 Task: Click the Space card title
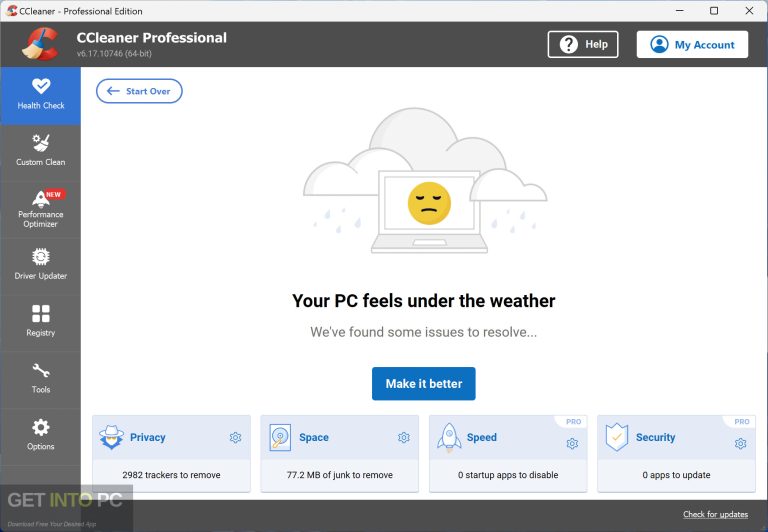[x=314, y=437]
